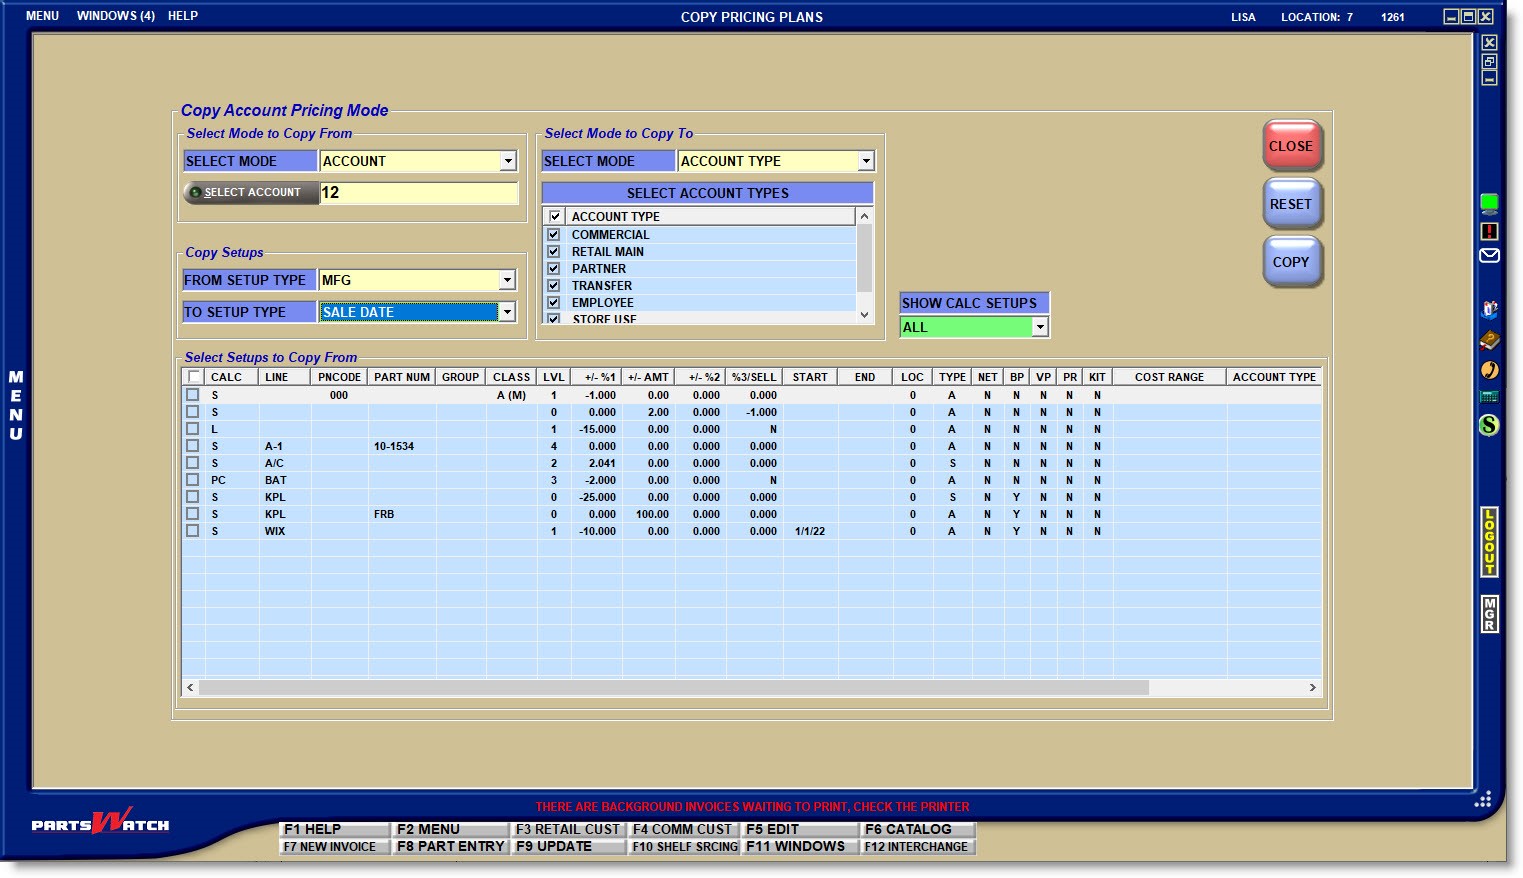Click the green dollar sign icon
1523x878 pixels.
[1489, 425]
